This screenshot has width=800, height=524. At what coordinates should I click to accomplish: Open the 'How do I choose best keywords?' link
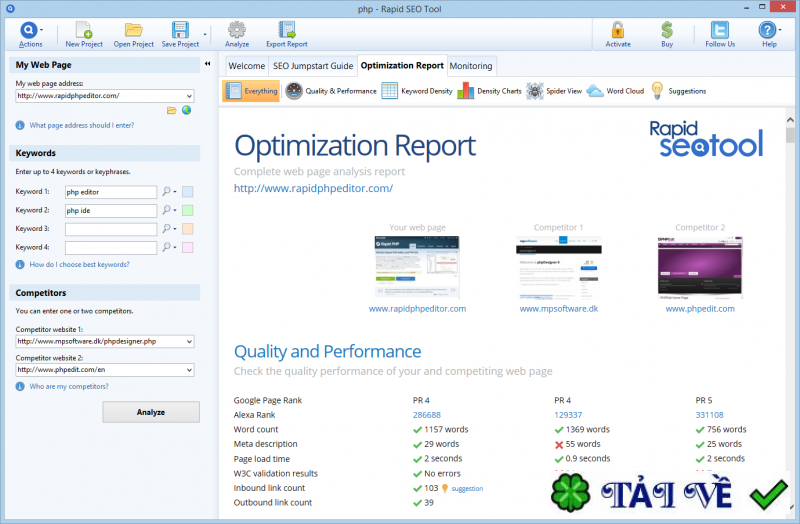coord(79,265)
